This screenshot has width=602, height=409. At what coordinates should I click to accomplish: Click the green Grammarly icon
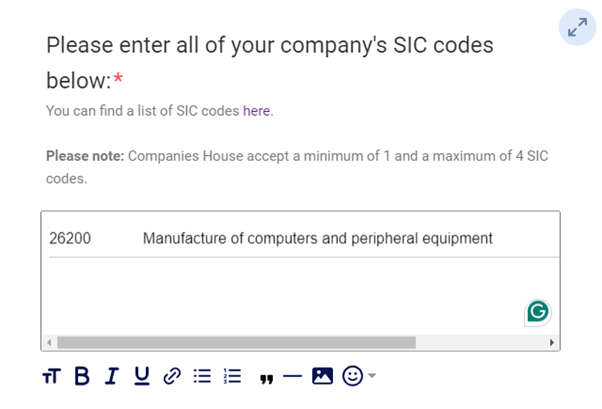click(538, 313)
